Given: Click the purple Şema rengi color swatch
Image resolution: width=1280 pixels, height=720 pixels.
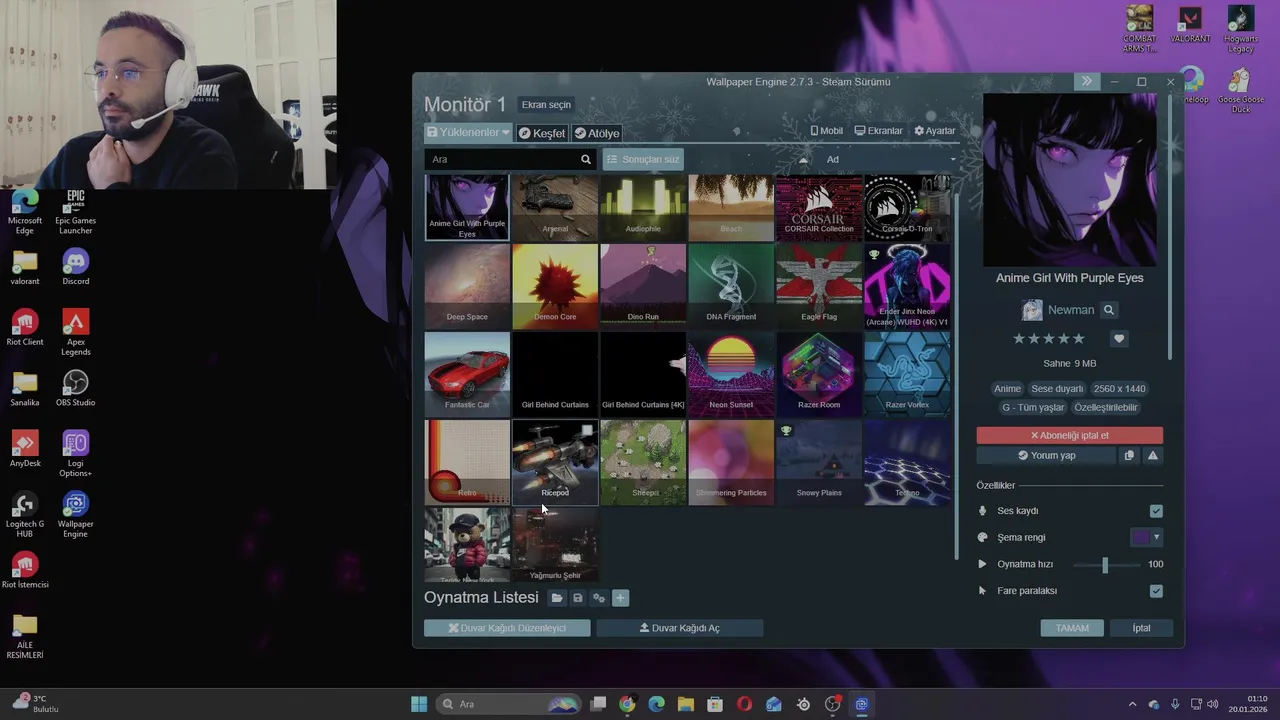Looking at the screenshot, I should 1141,537.
